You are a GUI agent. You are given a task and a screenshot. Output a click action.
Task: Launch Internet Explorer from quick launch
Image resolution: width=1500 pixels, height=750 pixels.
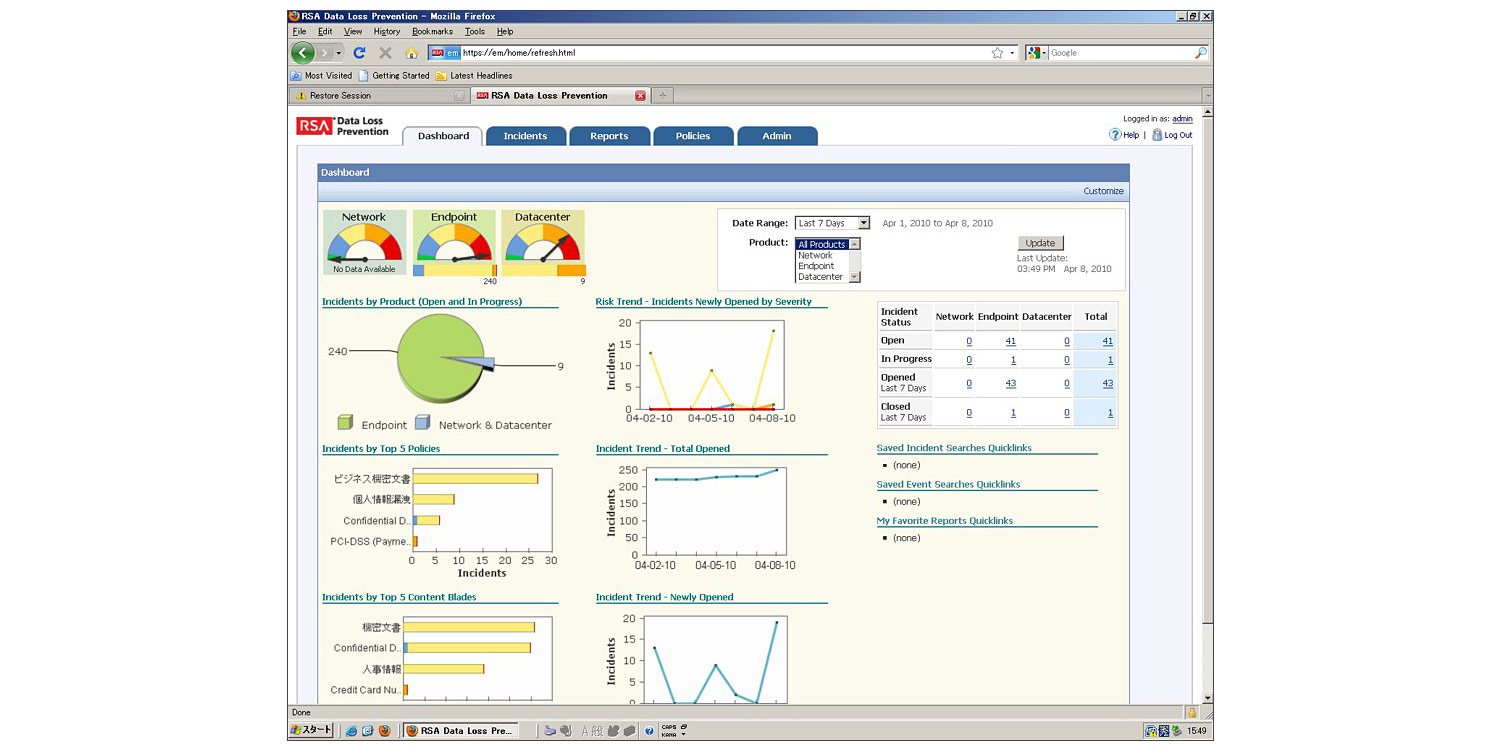pyautogui.click(x=351, y=731)
